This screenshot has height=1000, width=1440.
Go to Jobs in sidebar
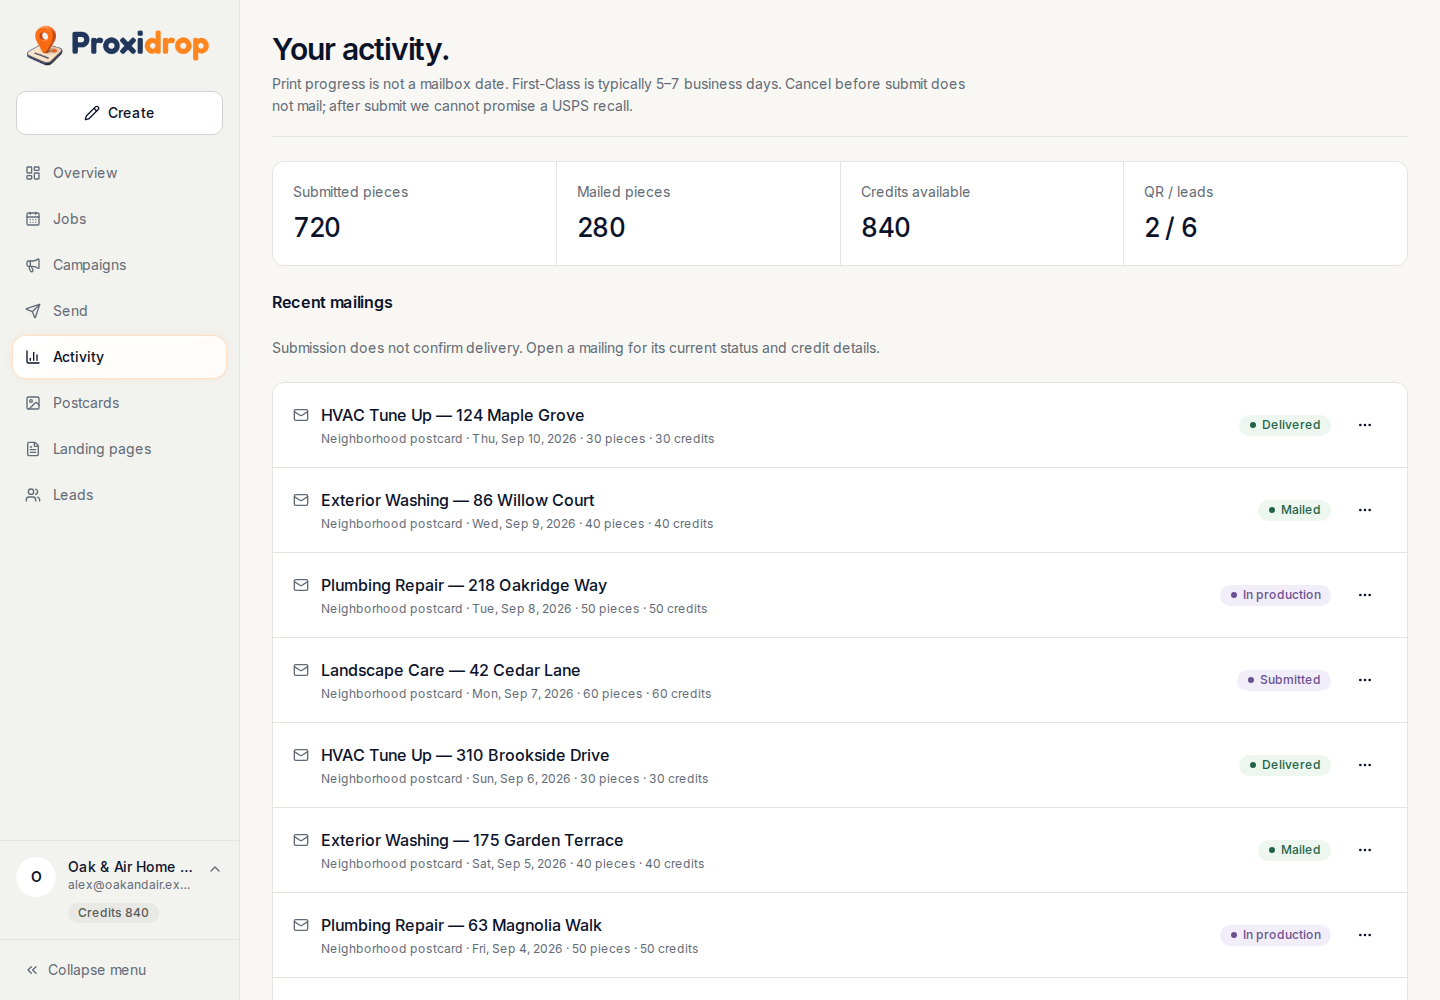pos(119,219)
